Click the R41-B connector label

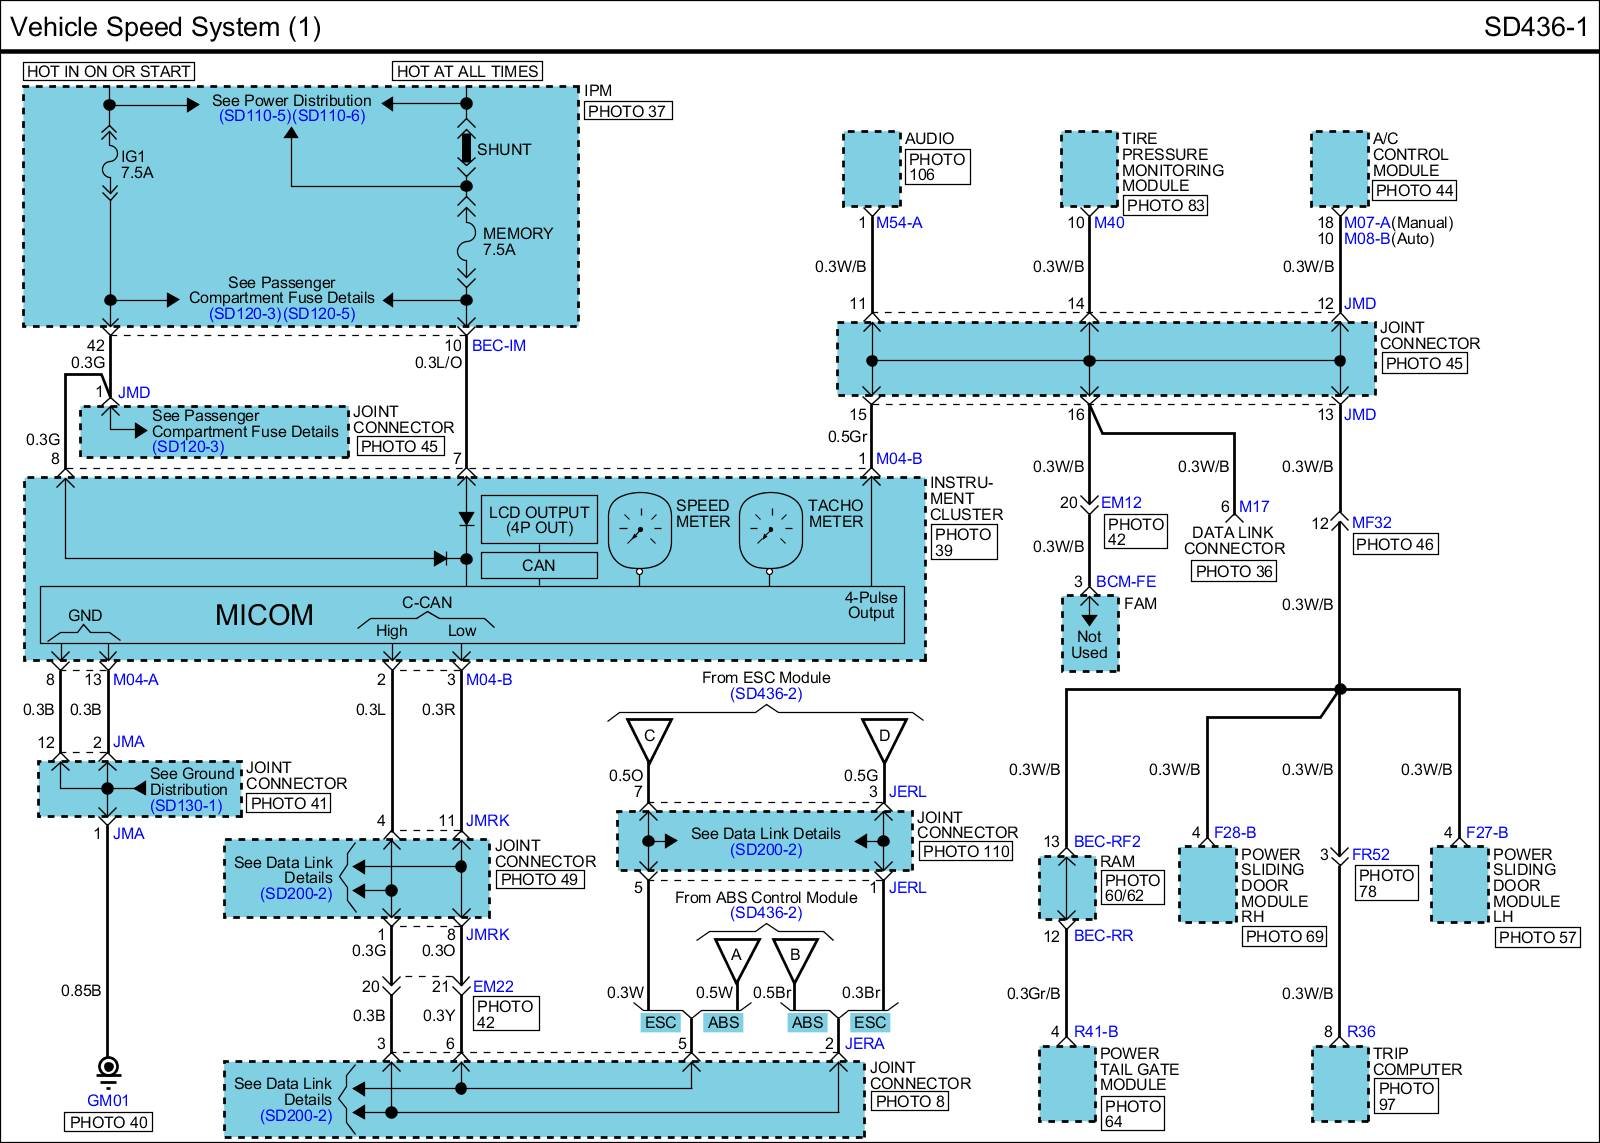coord(1096,1032)
